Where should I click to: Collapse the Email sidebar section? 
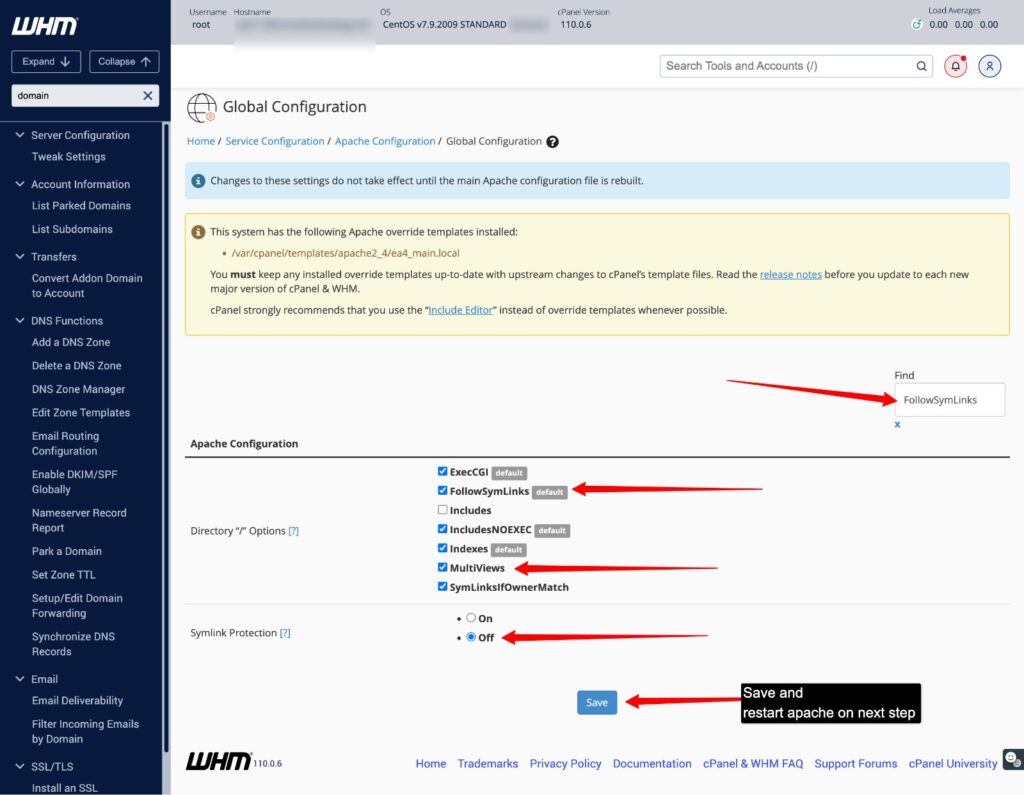coord(19,678)
